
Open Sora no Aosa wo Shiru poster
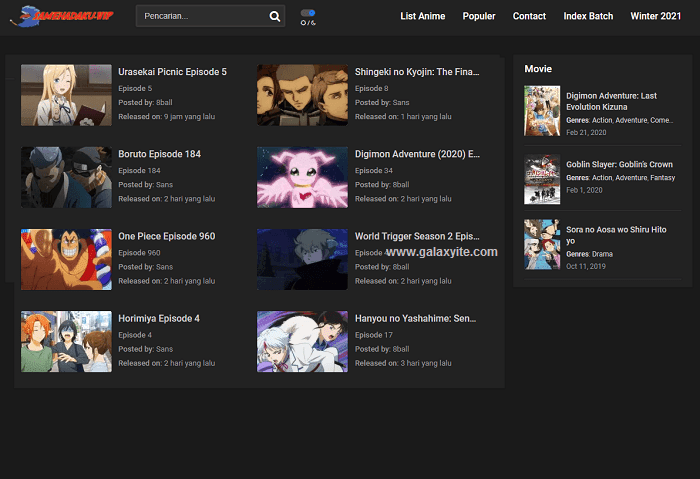tap(542, 245)
